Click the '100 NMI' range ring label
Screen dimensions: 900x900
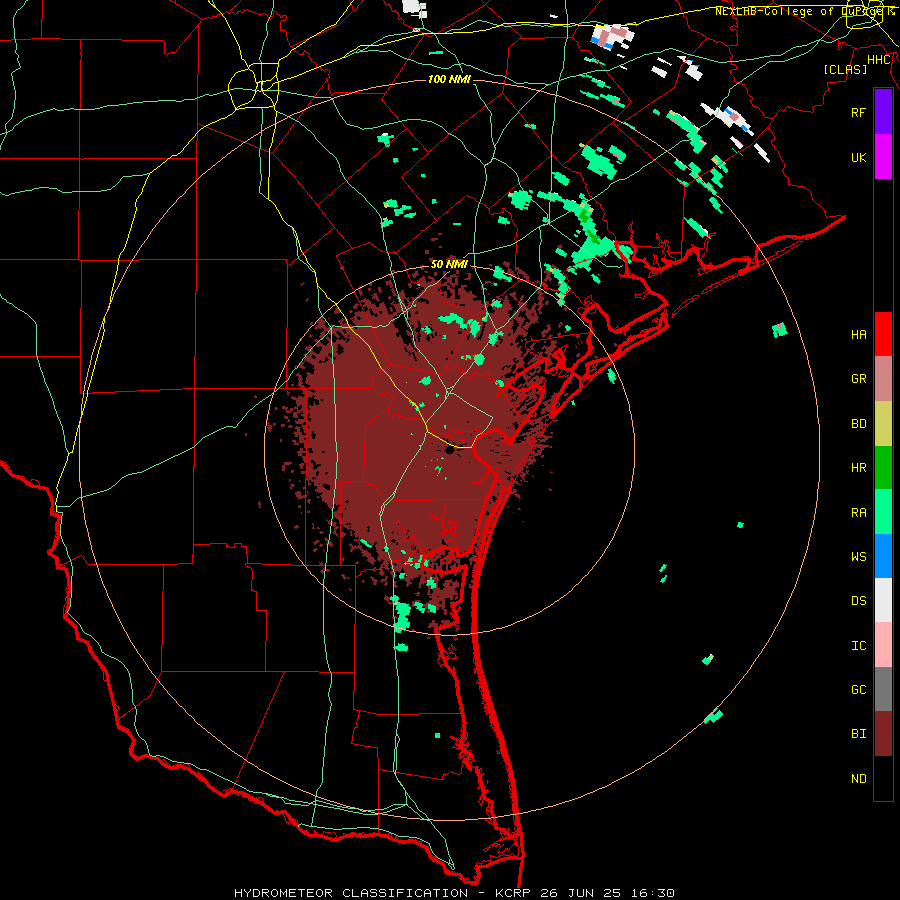pos(449,79)
